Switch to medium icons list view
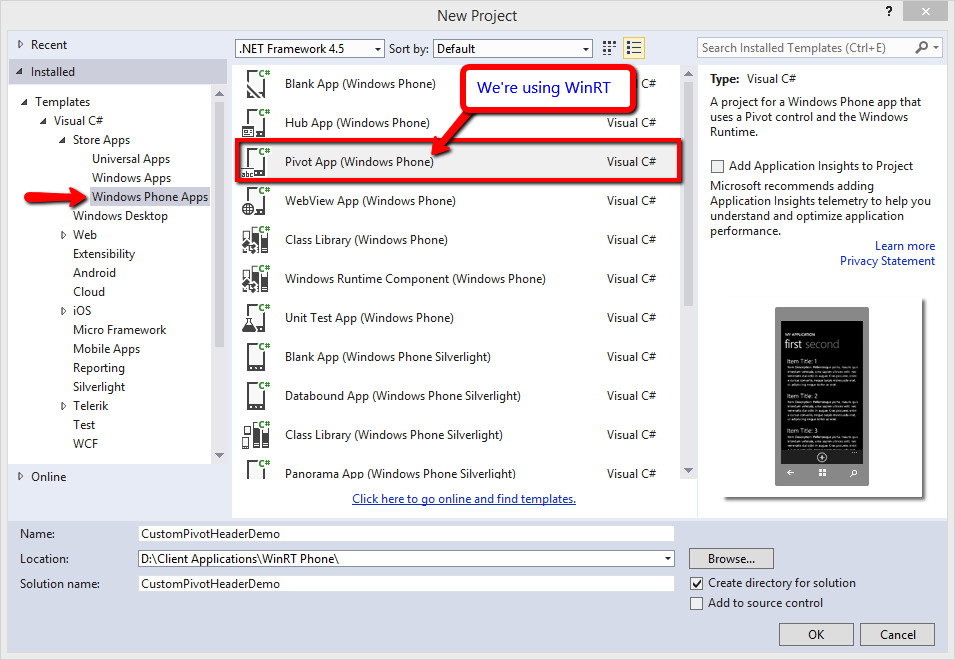Screen dimensions: 955x660 (x=634, y=48)
